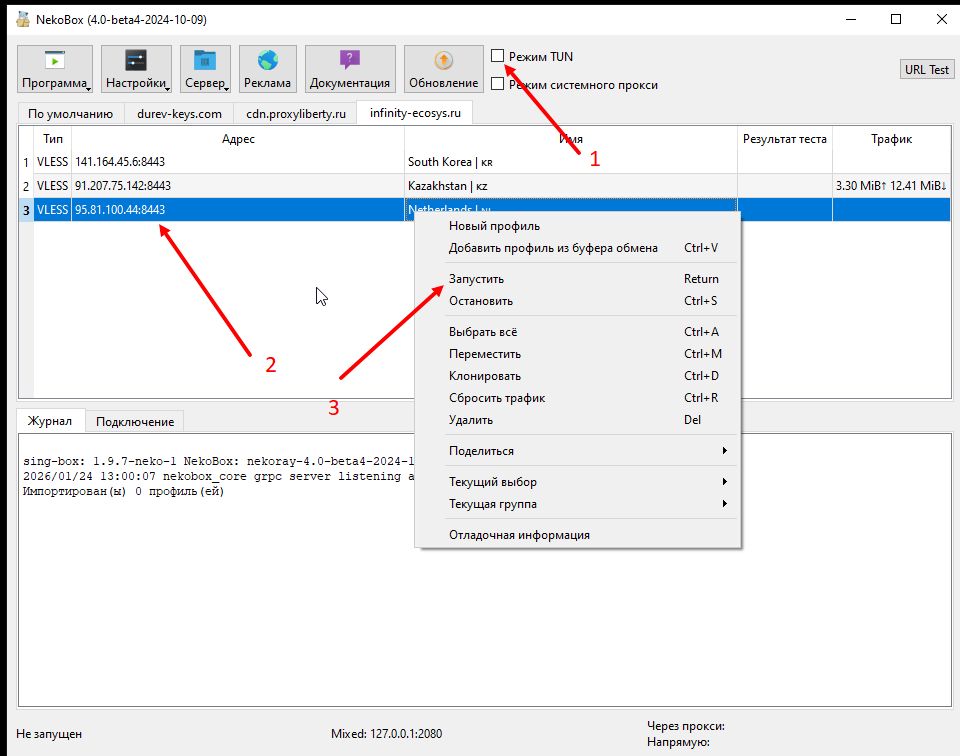
Task: Open the Сервер toolbar menu
Action: 205,70
